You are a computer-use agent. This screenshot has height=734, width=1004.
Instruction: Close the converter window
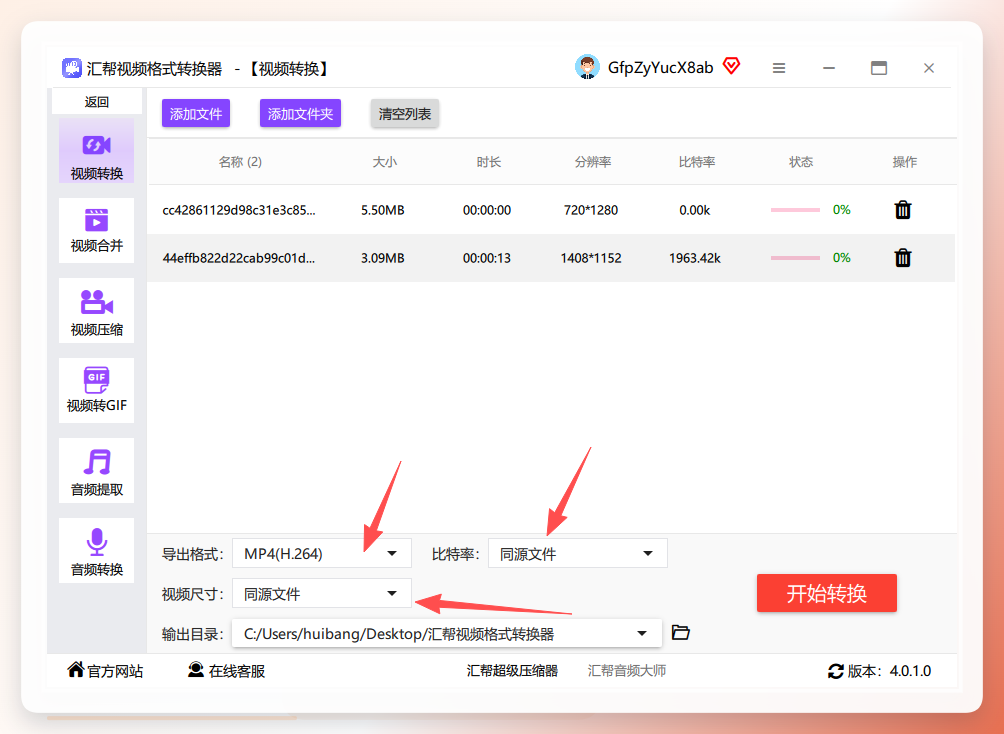[x=929, y=68]
